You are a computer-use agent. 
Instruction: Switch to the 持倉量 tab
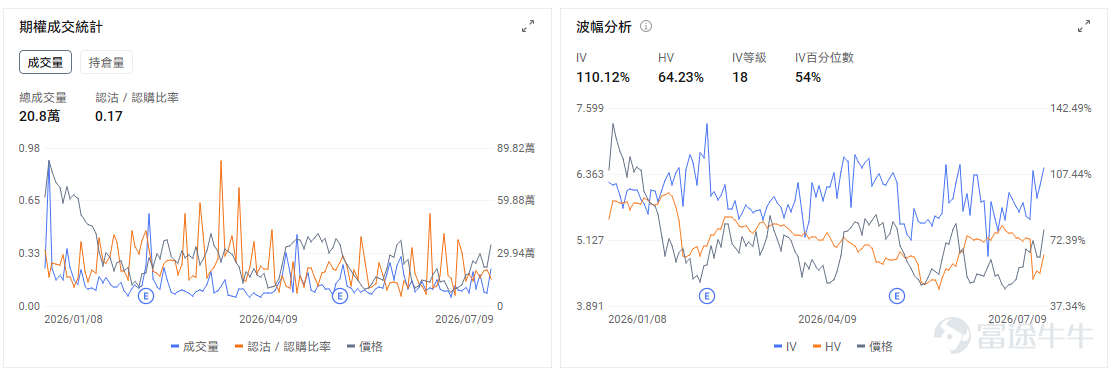[107, 62]
